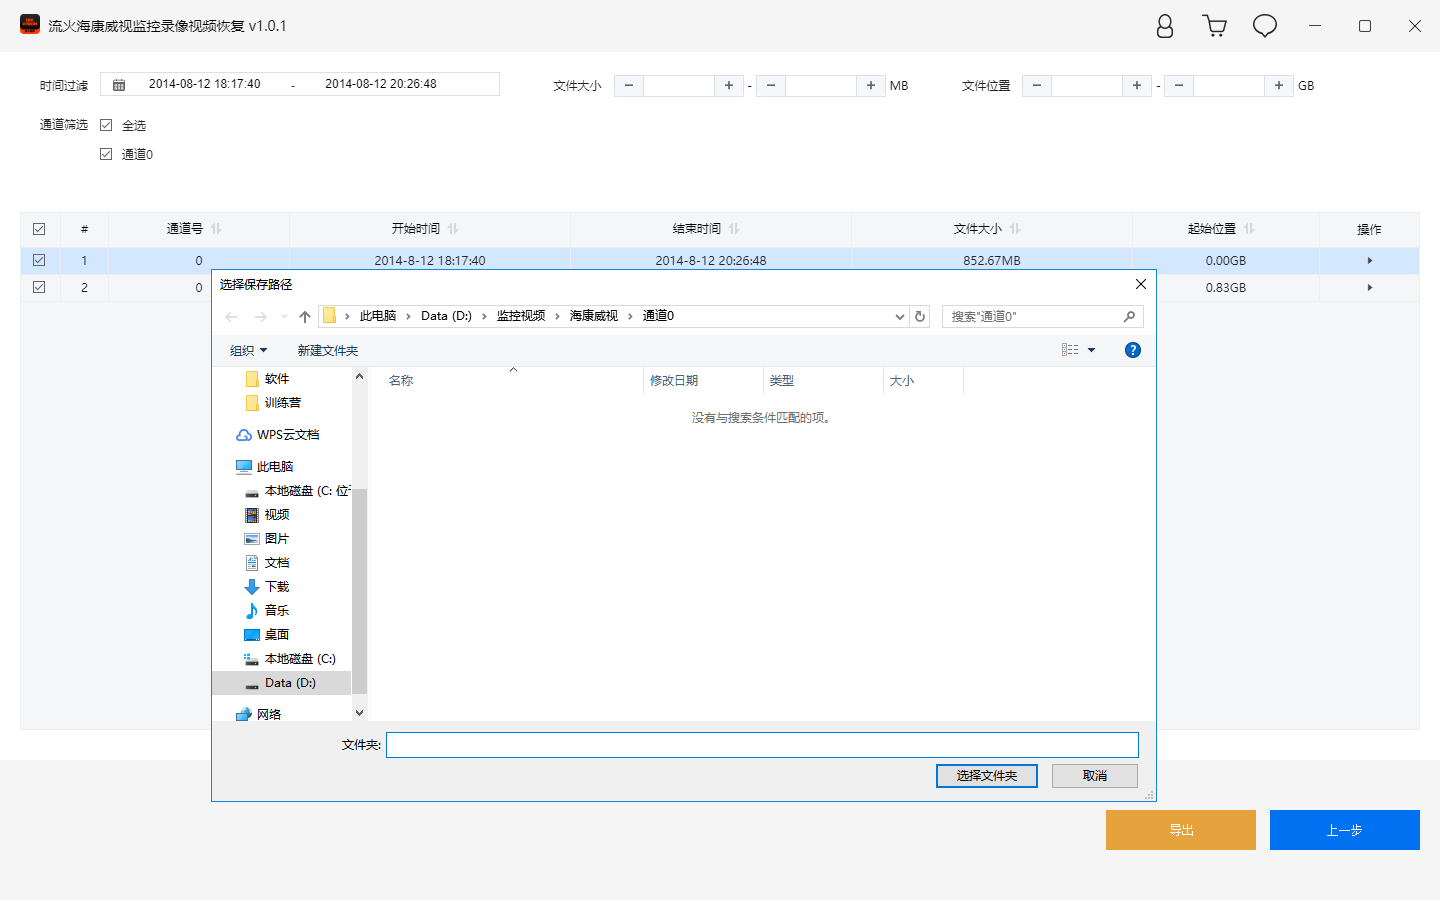Uncheck the row 2 checkbox
The width and height of the screenshot is (1440, 900).
pyautogui.click(x=39, y=287)
